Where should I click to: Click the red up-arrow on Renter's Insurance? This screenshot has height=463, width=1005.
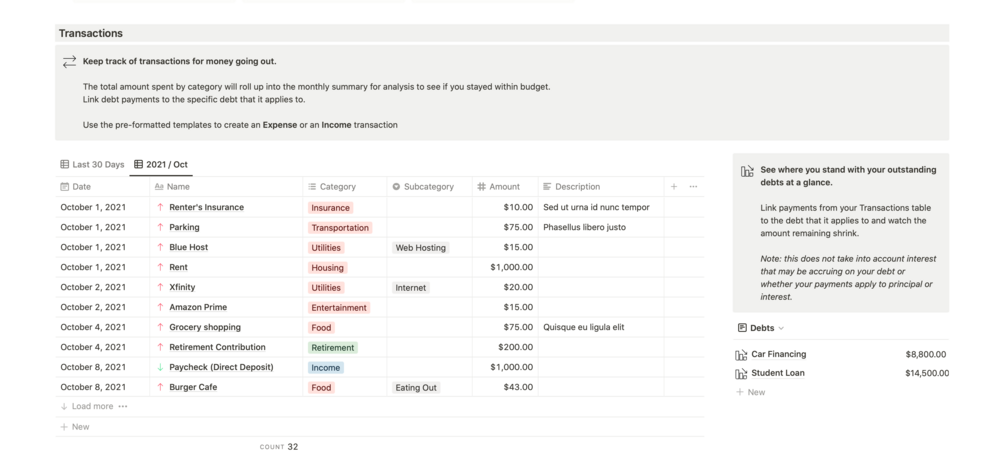click(160, 208)
